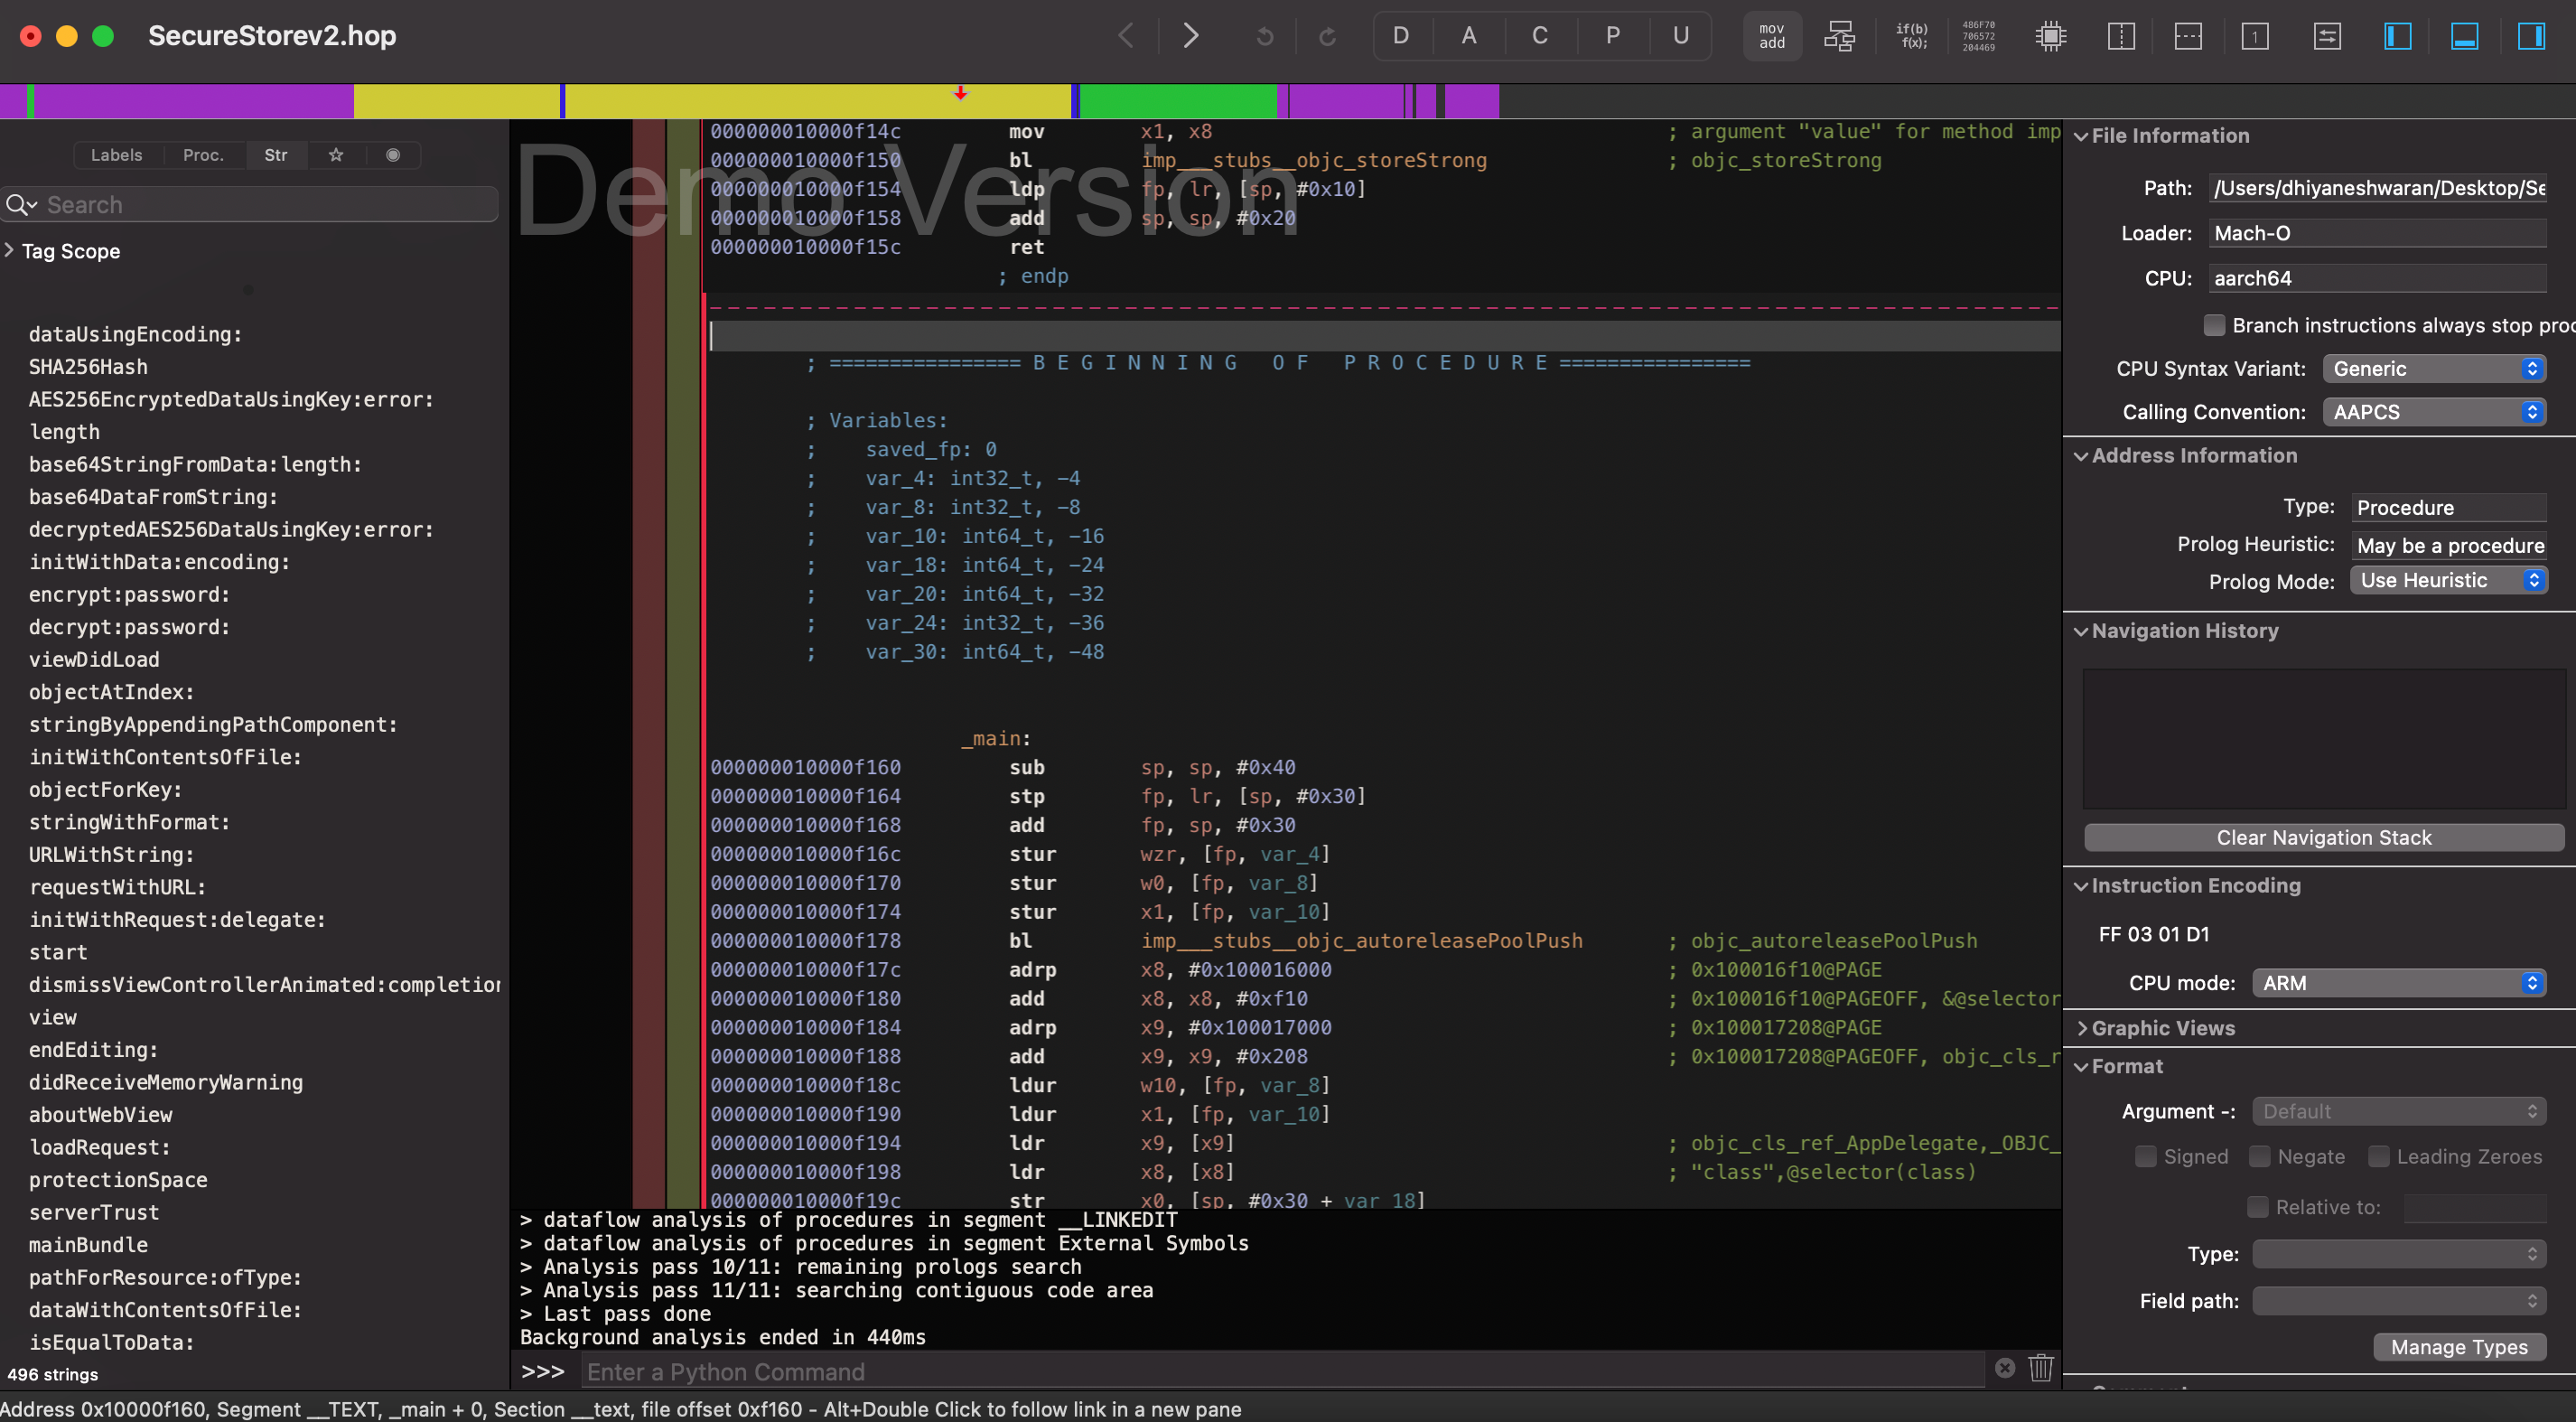Viewport: 2576px width, 1422px height.
Task: Open the CPU Syntax Variant dropdown
Action: tap(2433, 369)
